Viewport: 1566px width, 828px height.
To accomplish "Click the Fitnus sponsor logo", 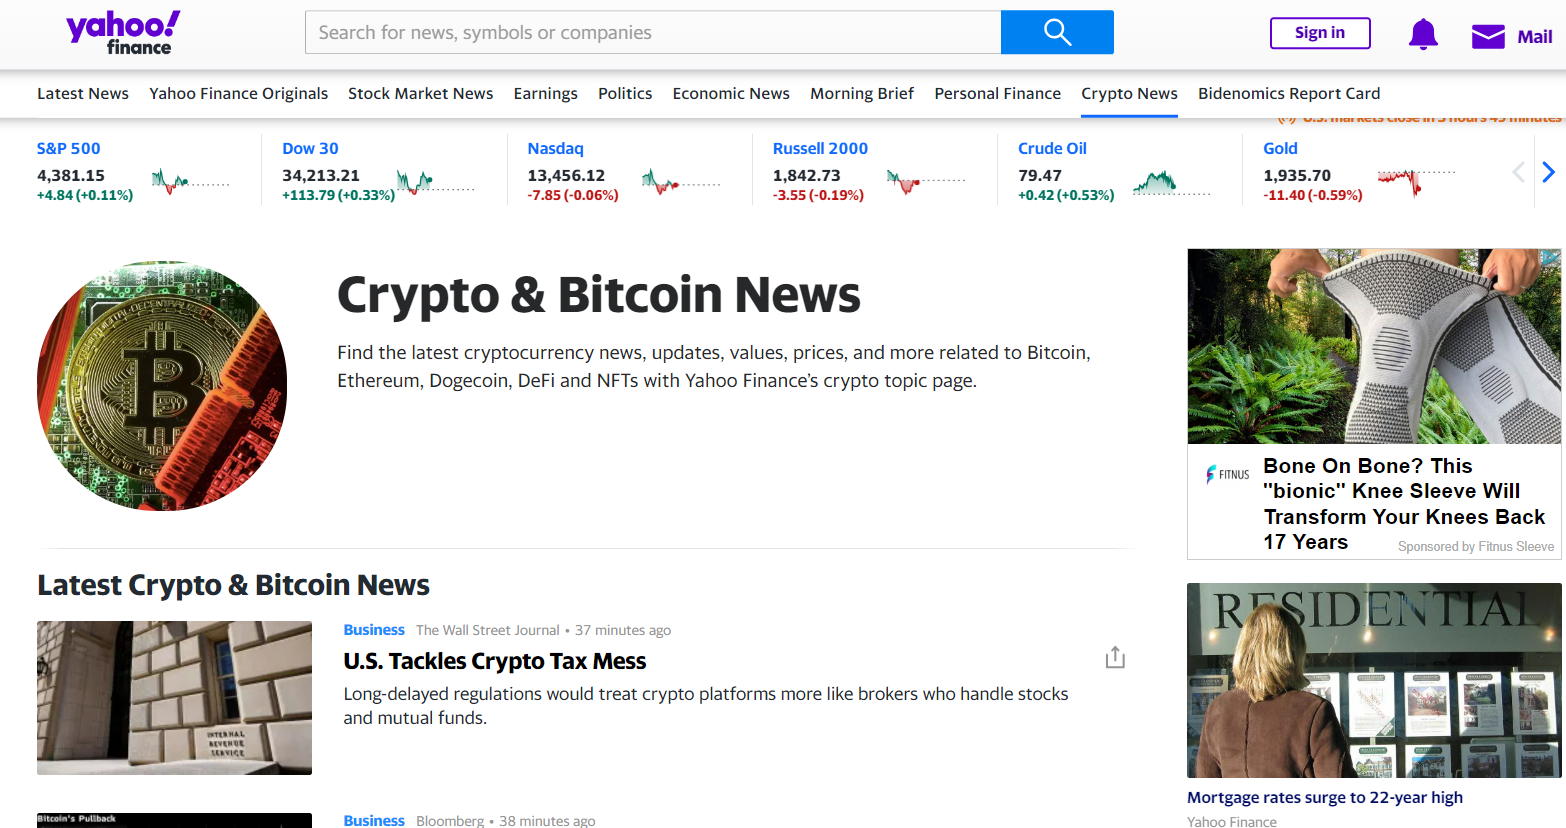I will (1227, 474).
